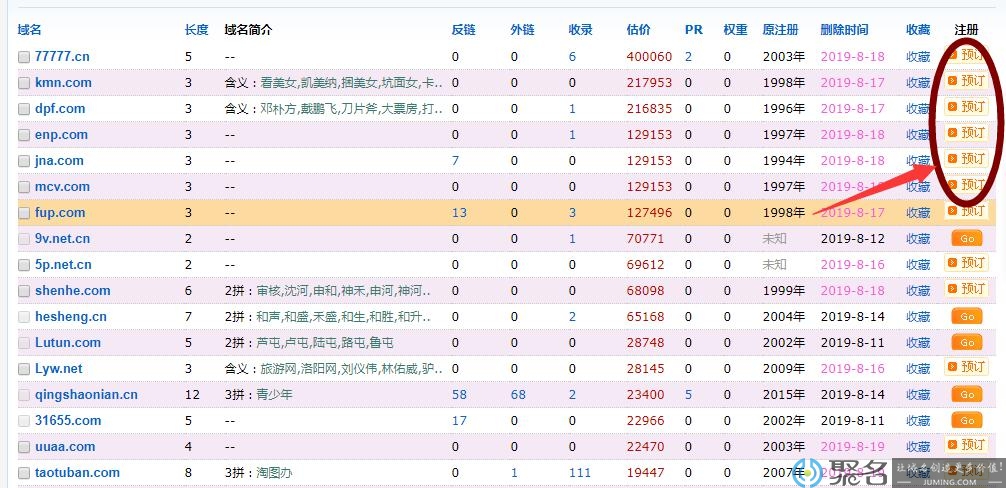The height and width of the screenshot is (488, 1006).
Task: Click the Go button for Lutun.com
Action: tap(967, 342)
